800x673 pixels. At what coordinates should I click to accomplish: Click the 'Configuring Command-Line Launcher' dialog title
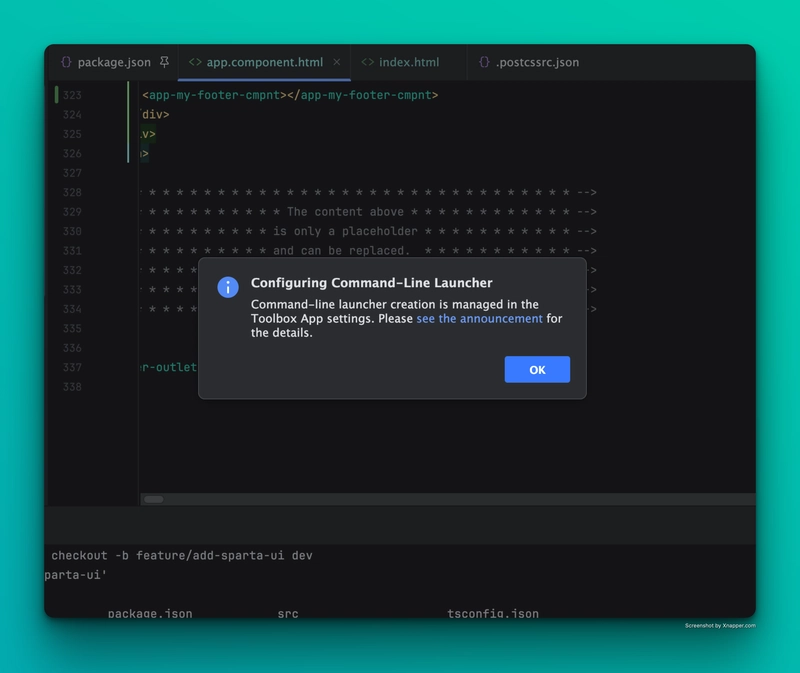tap(371, 283)
